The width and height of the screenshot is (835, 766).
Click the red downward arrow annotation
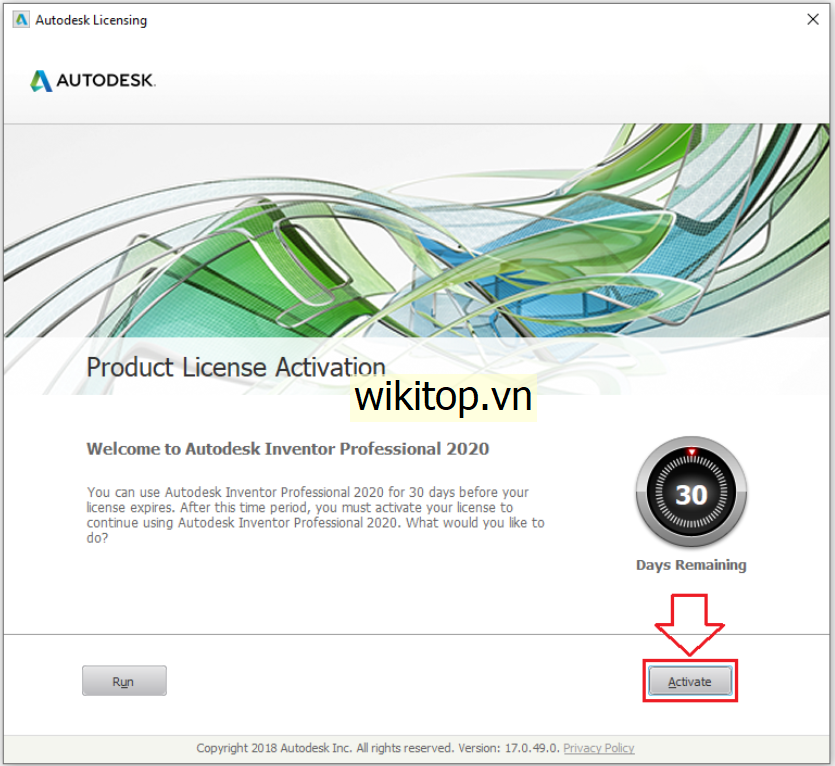[x=689, y=624]
